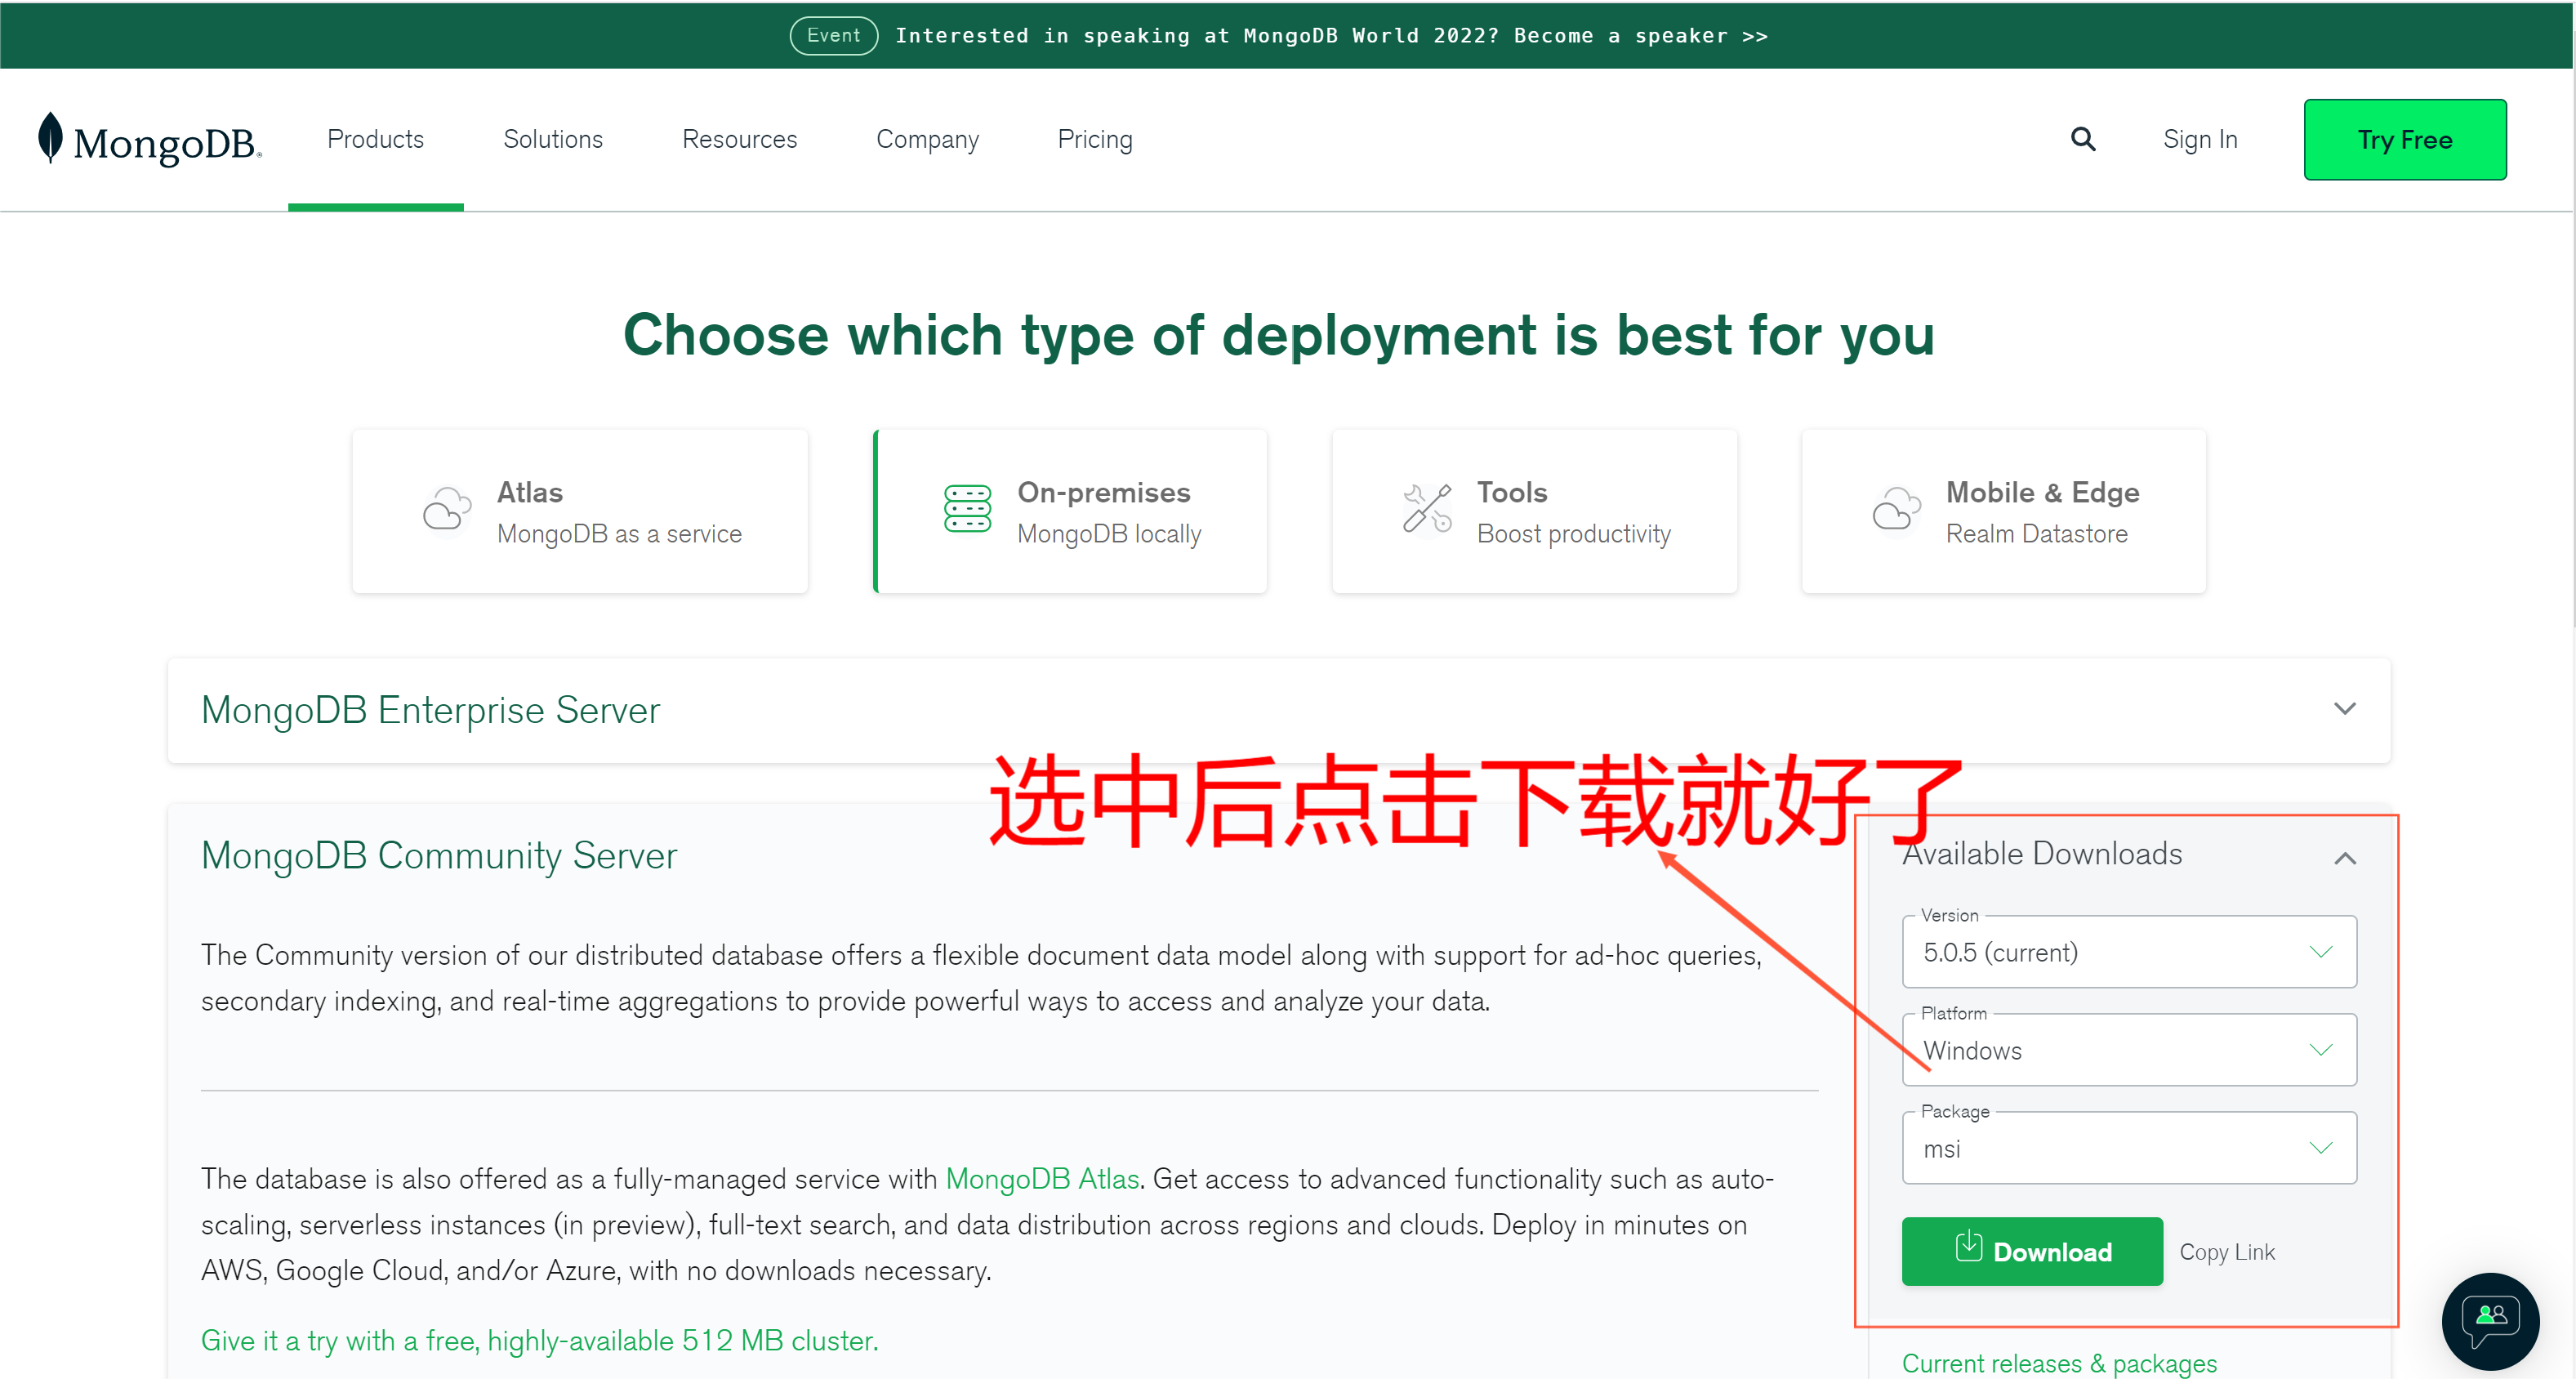Screen dimensions: 2576x1379
Task: Click the Download arrow icon
Action: tap(1969, 1250)
